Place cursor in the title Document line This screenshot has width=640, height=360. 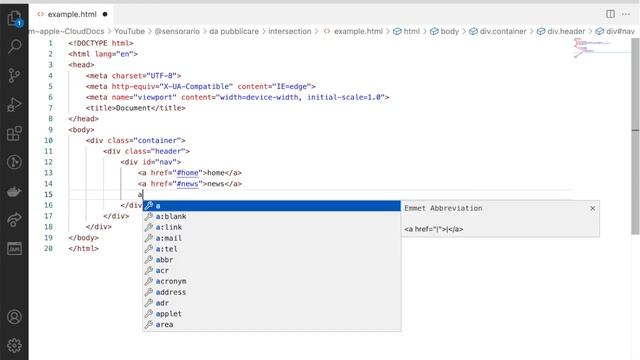coord(136,108)
